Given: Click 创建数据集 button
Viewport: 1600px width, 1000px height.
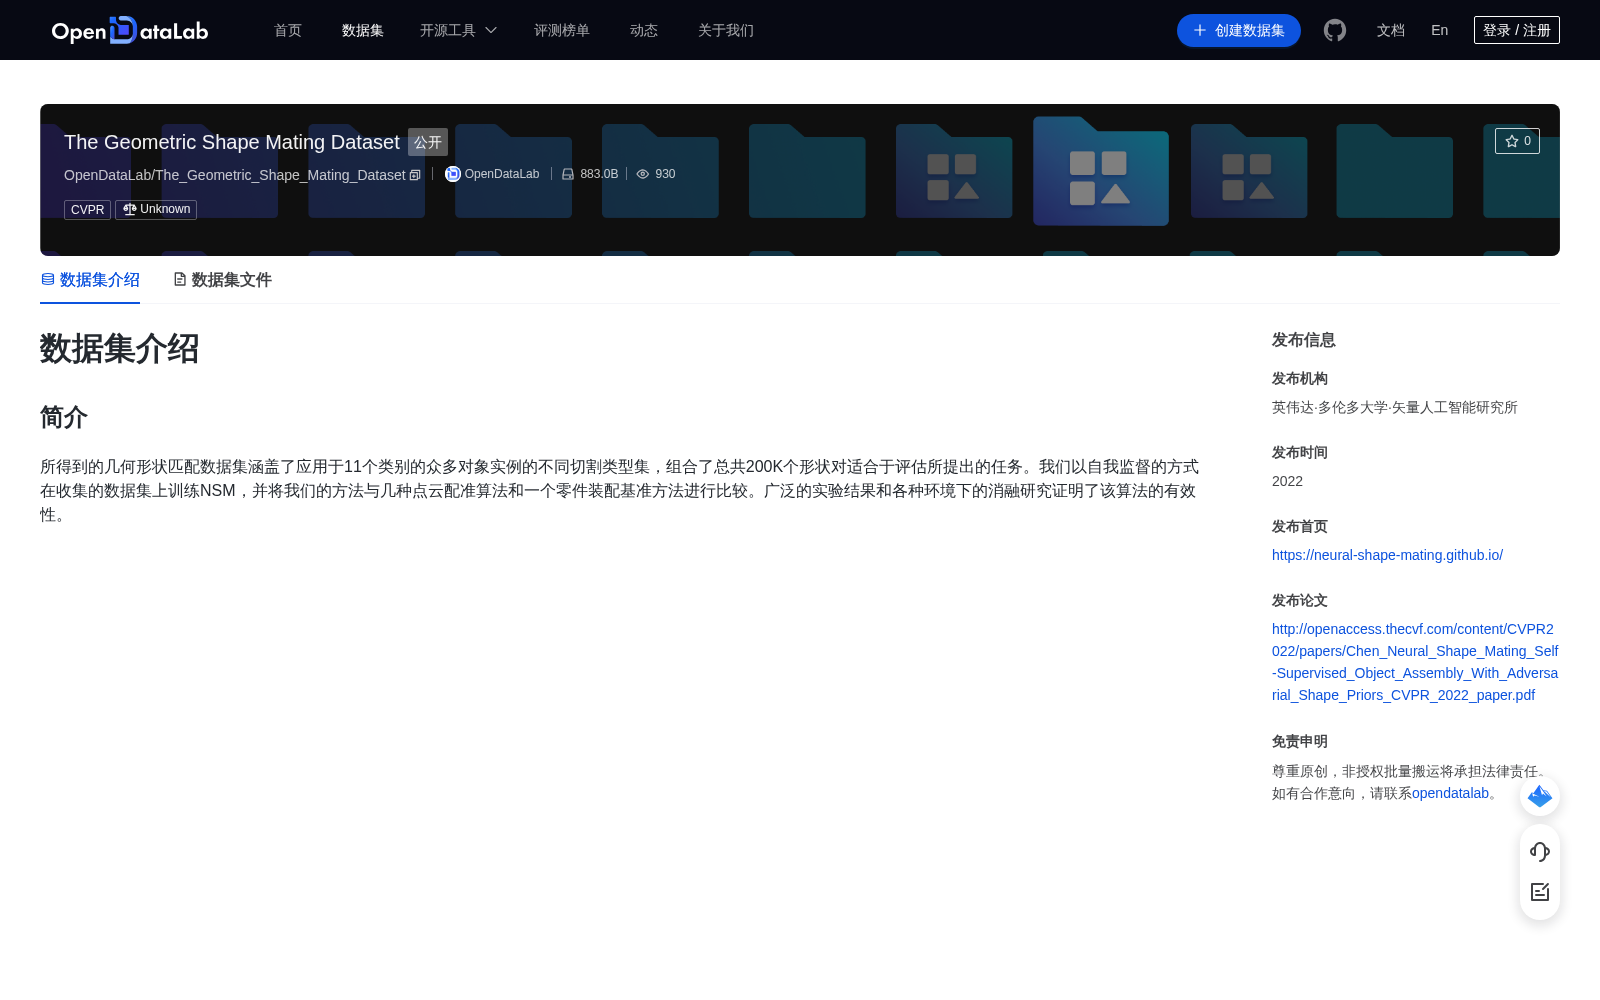Looking at the screenshot, I should (x=1239, y=30).
